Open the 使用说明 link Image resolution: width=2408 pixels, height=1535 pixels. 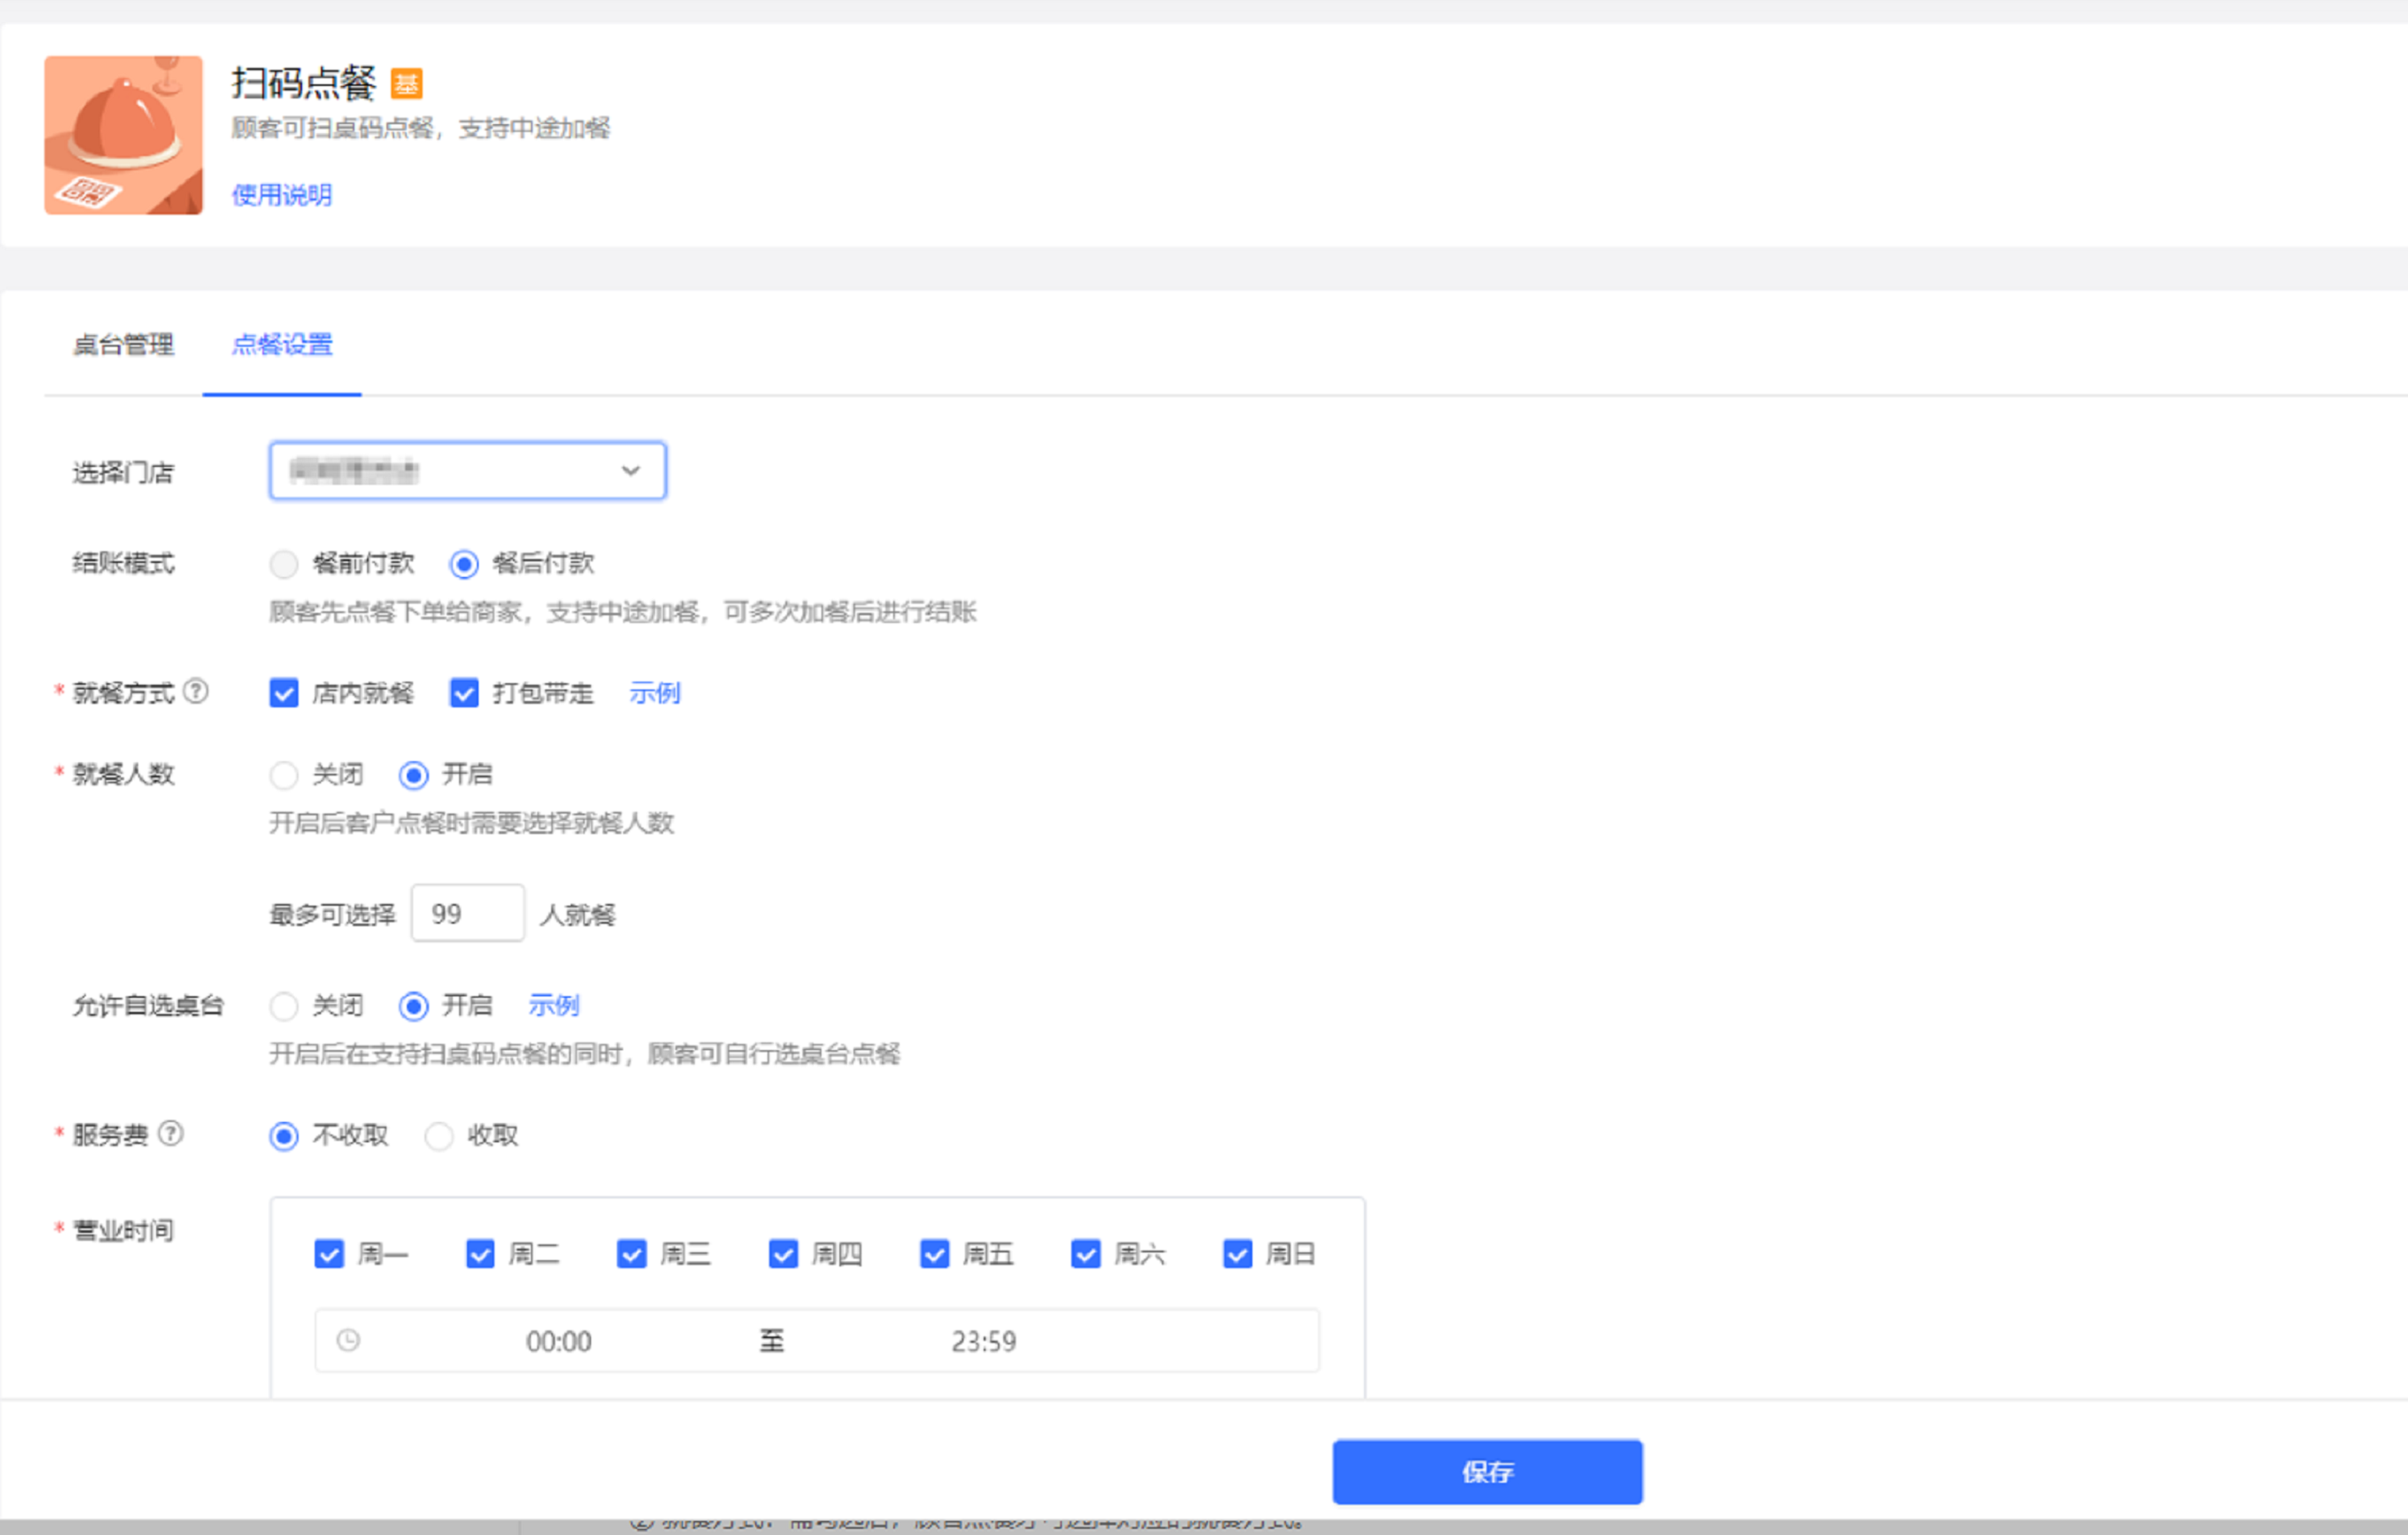[x=282, y=195]
